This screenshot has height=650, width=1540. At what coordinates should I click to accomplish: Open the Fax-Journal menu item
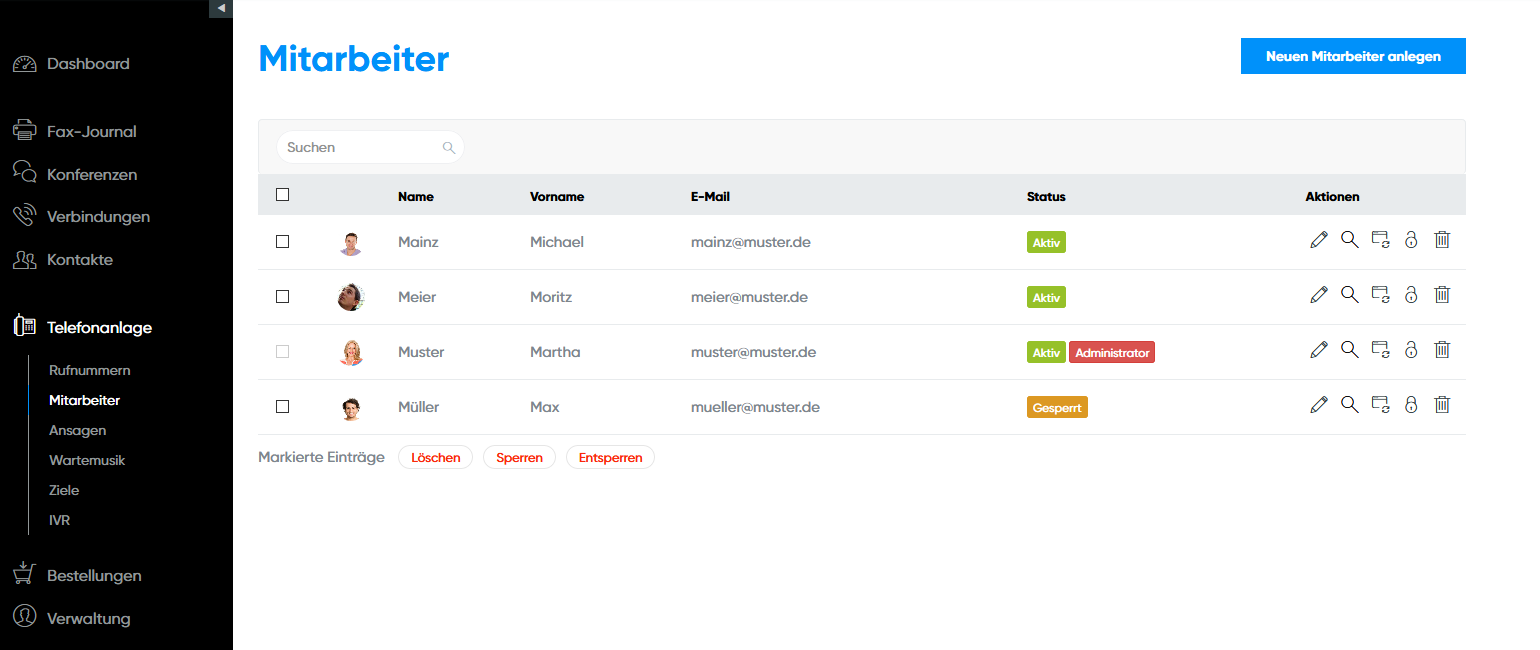(x=91, y=131)
